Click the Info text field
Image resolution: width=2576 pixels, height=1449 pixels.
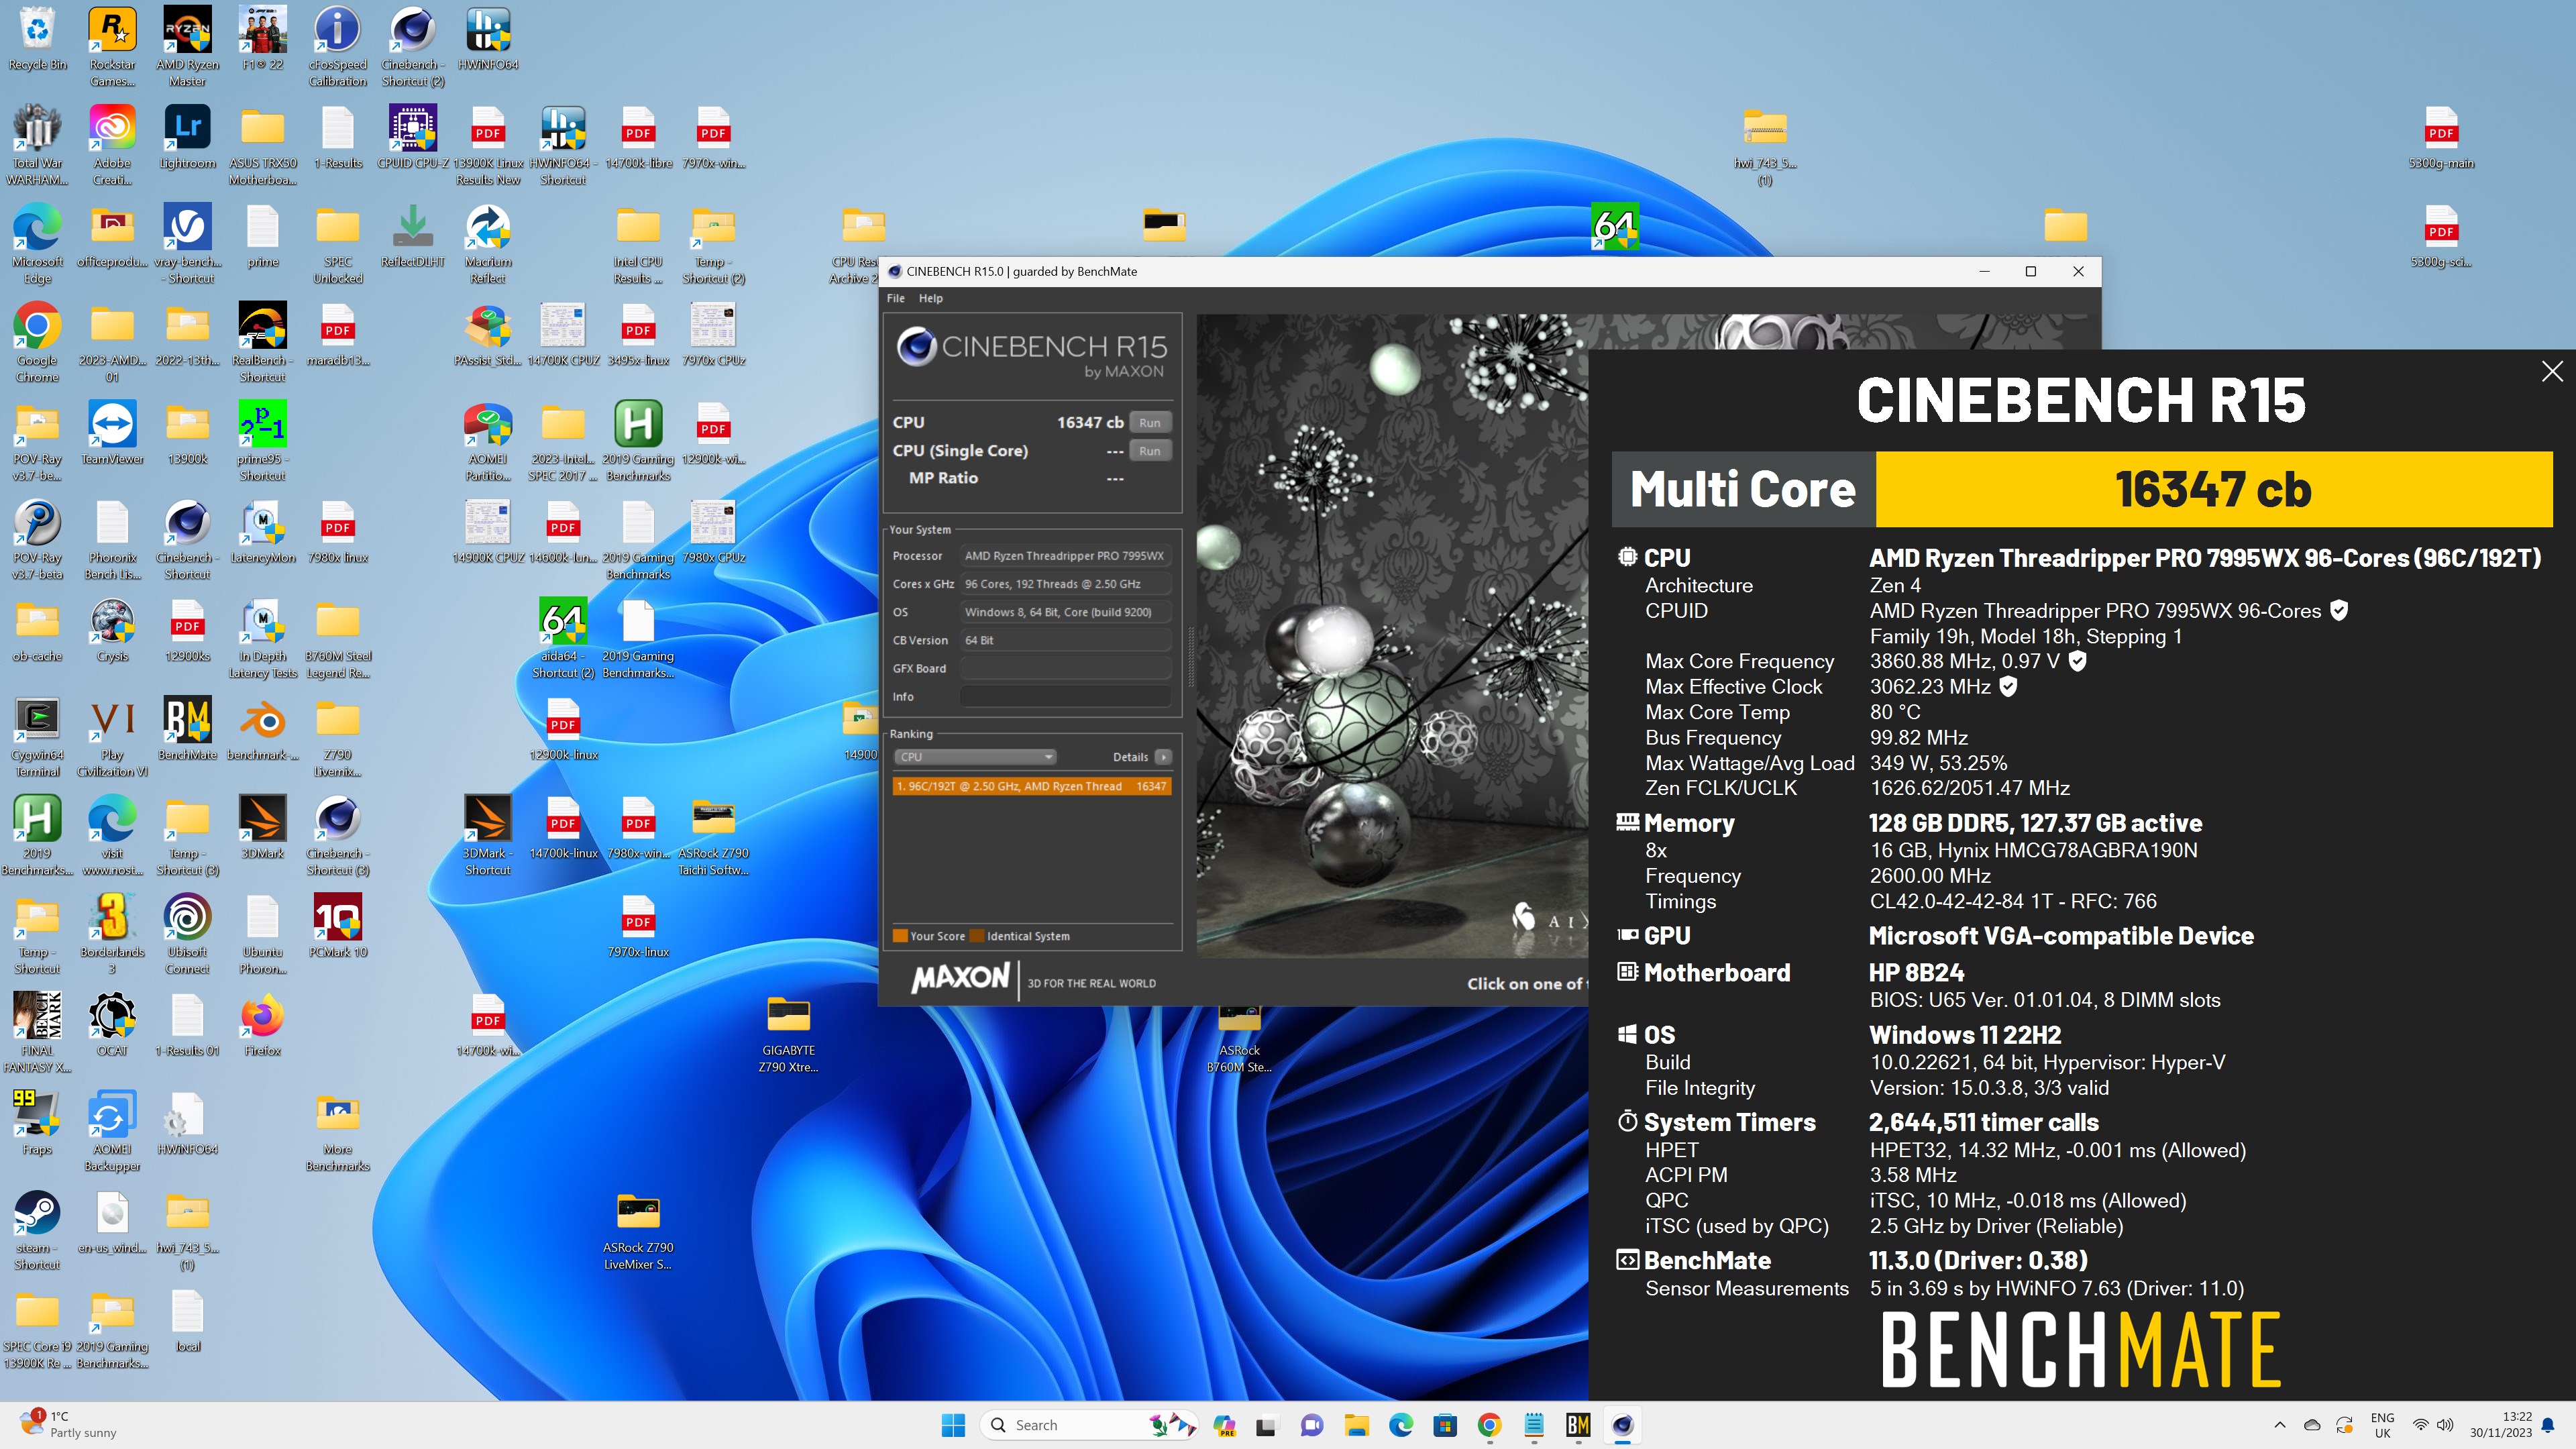click(x=1065, y=697)
